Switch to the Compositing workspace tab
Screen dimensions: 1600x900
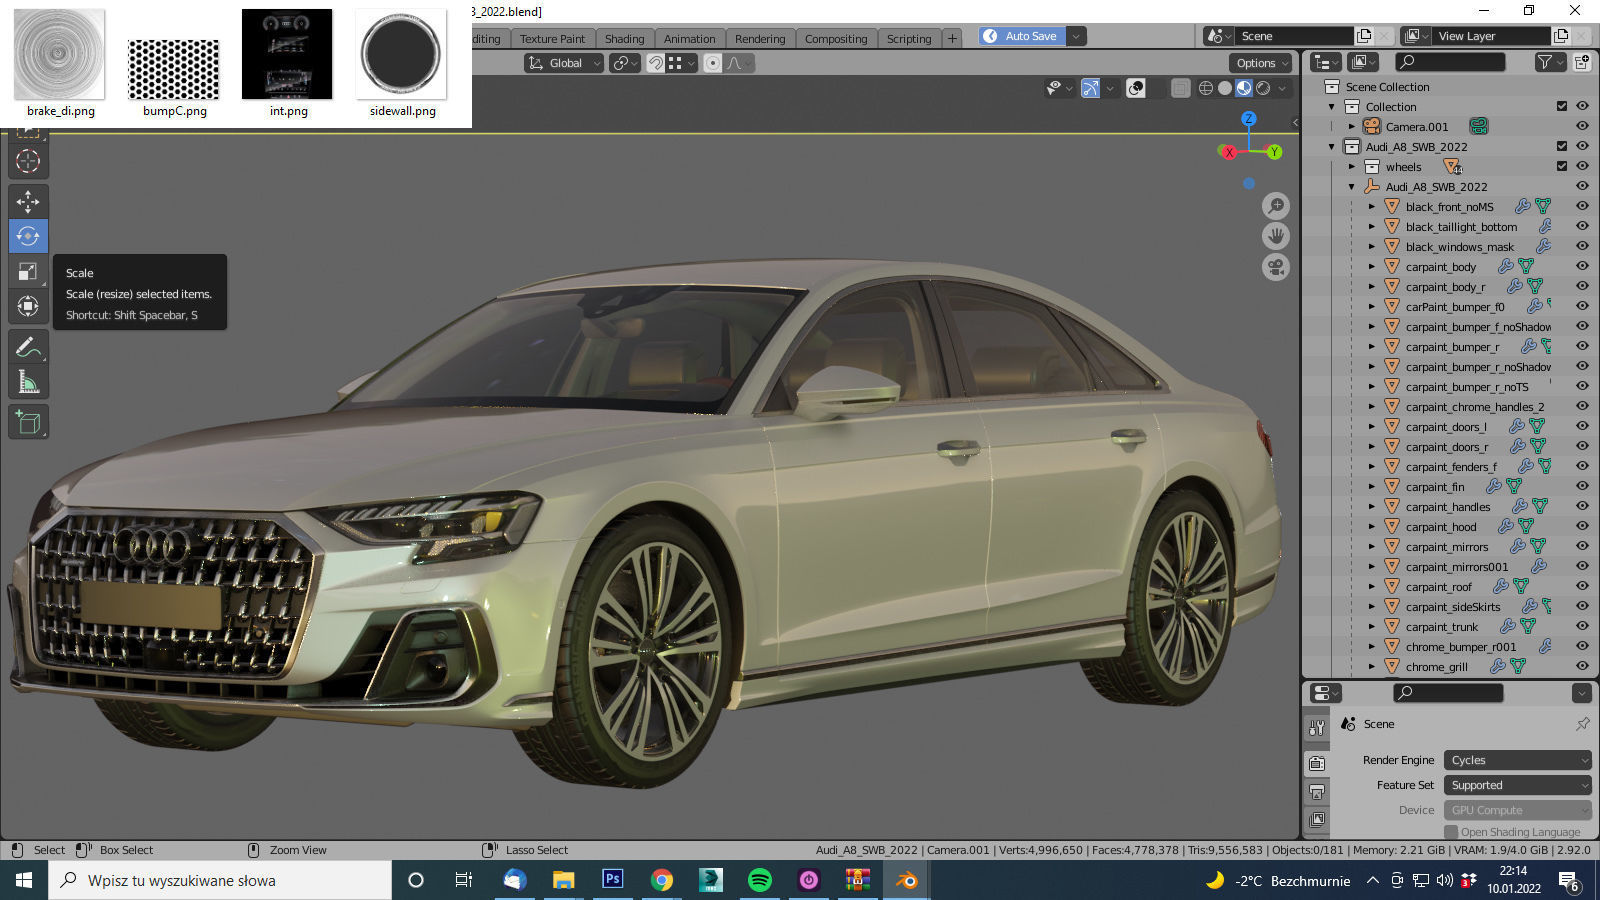point(836,39)
